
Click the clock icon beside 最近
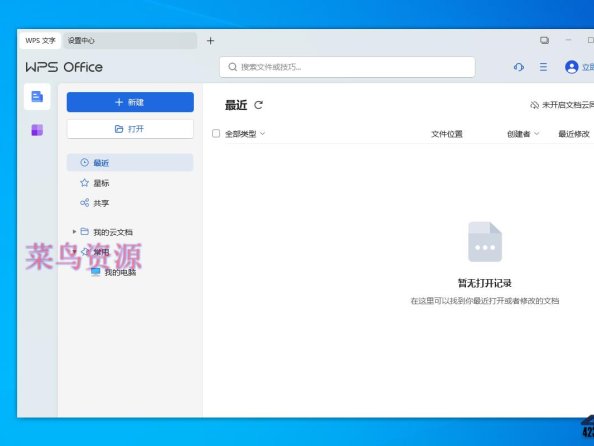(x=84, y=163)
